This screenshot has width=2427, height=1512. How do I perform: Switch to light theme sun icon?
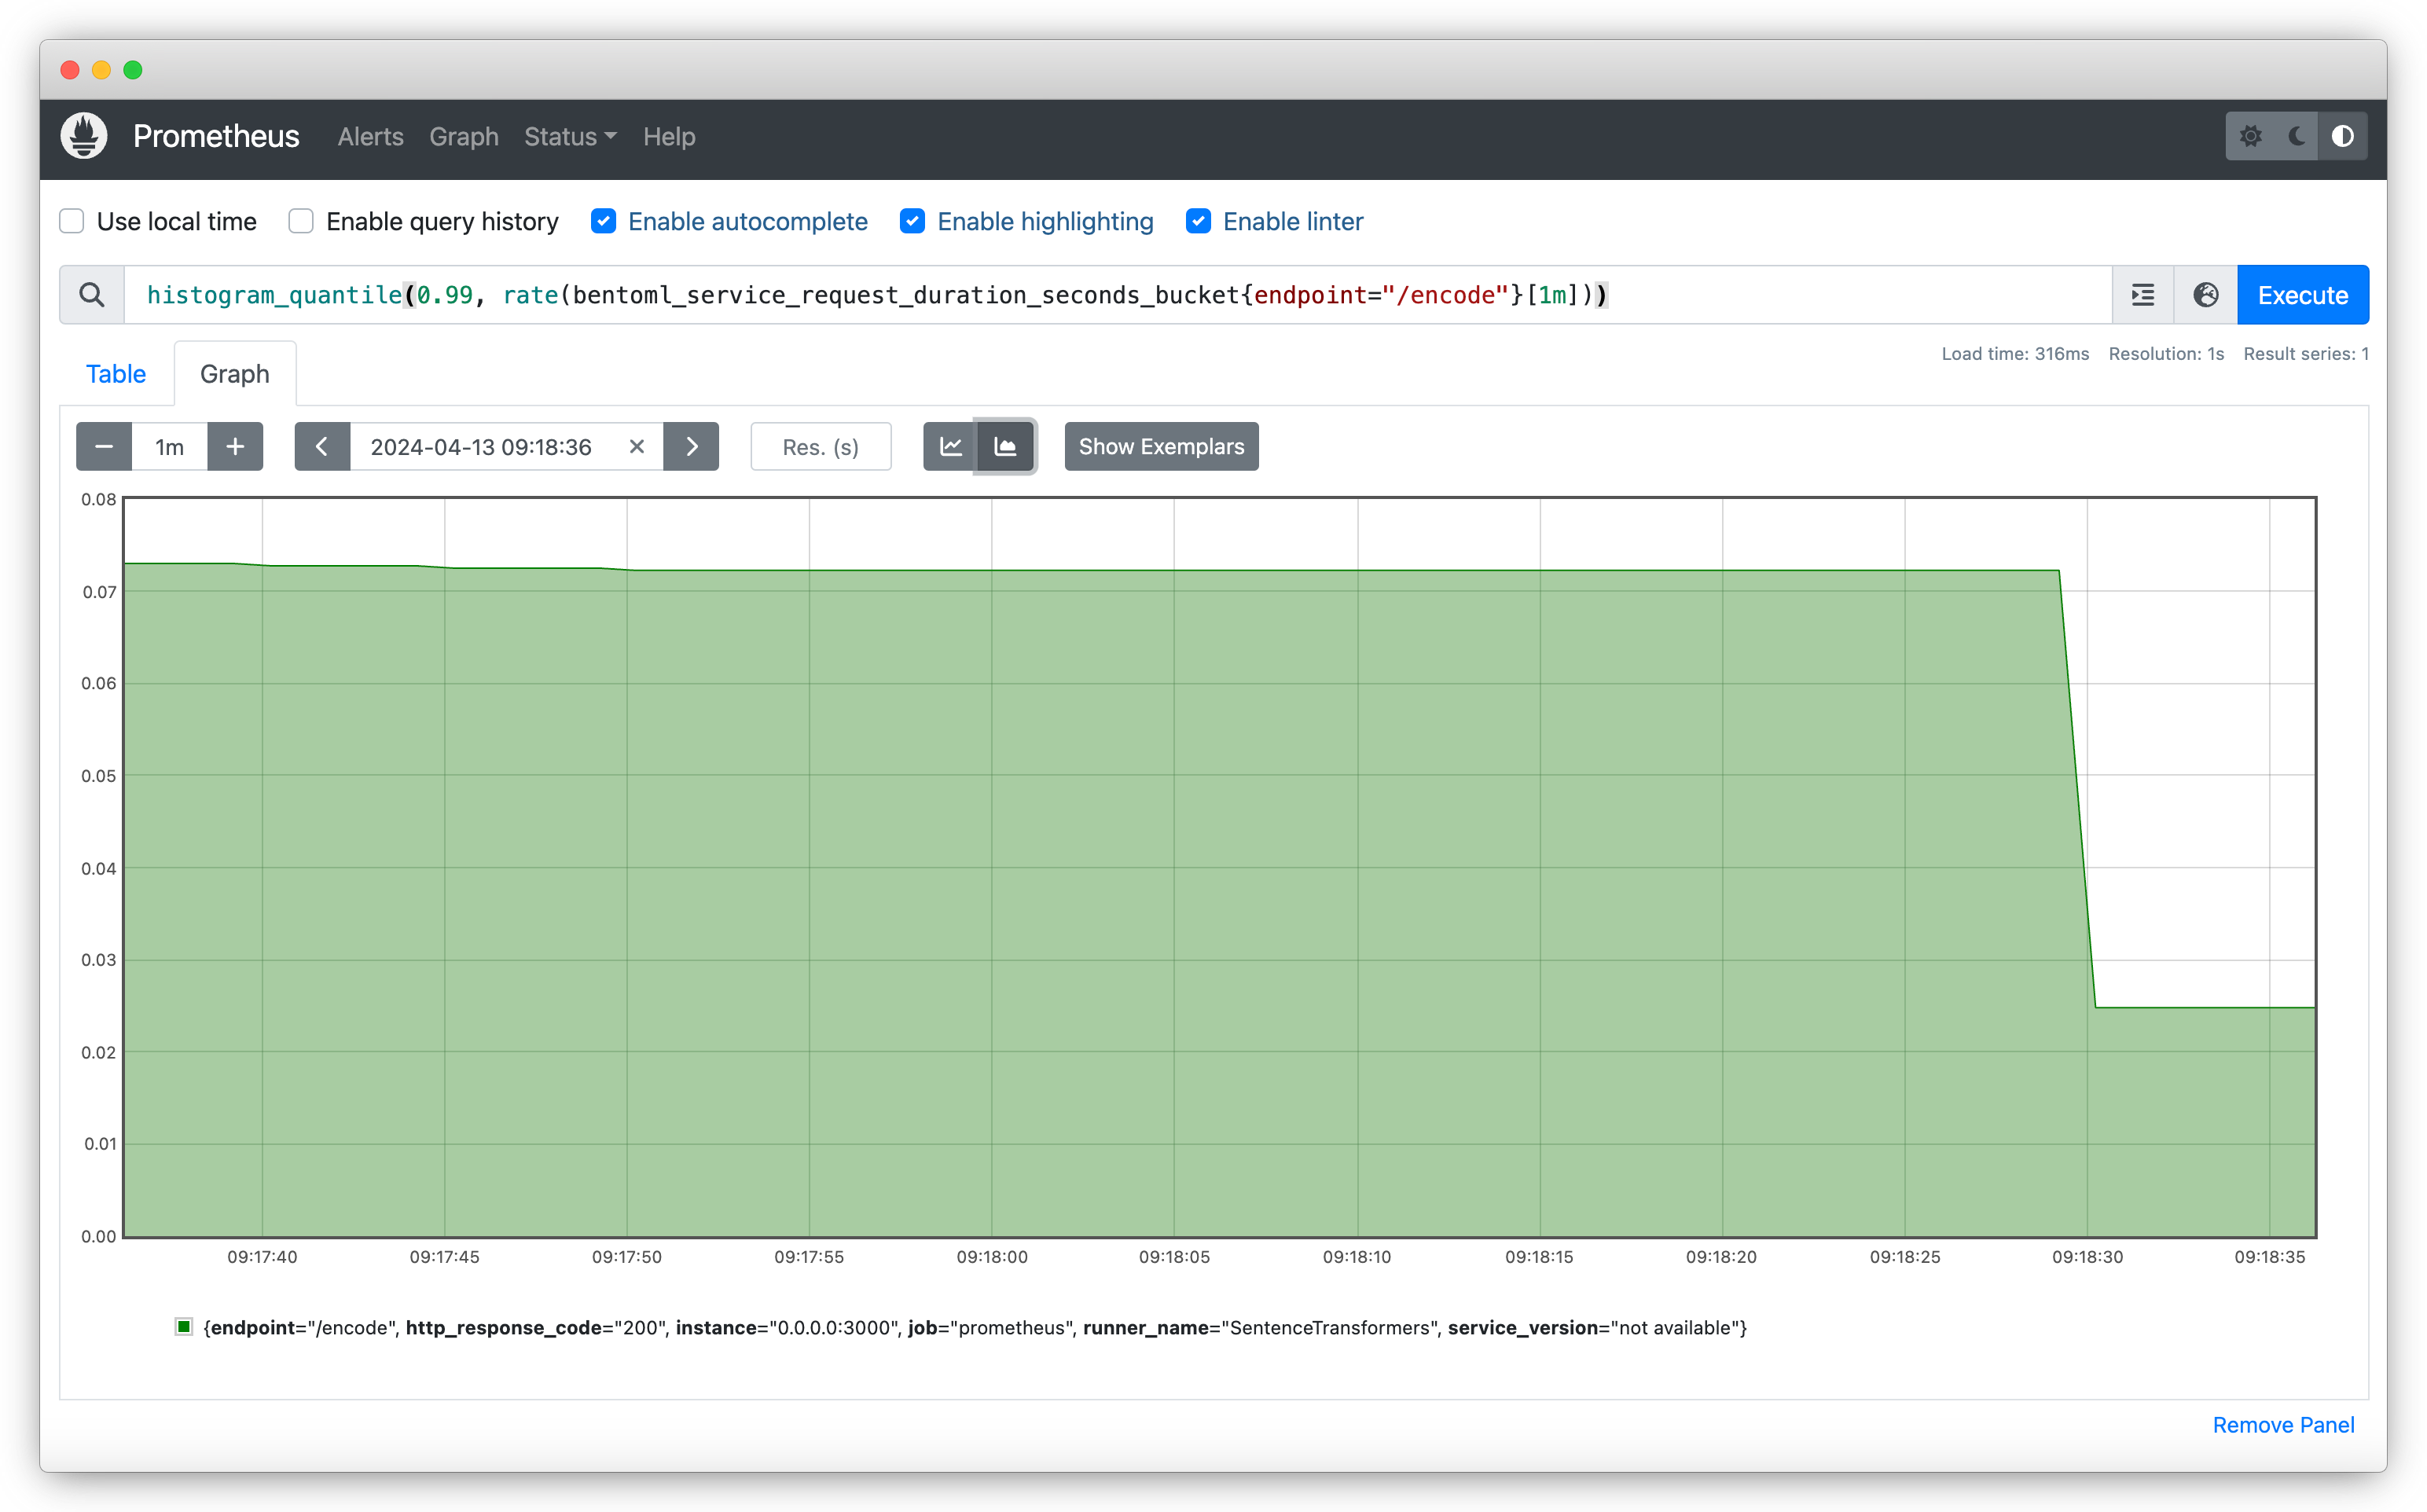(2250, 136)
